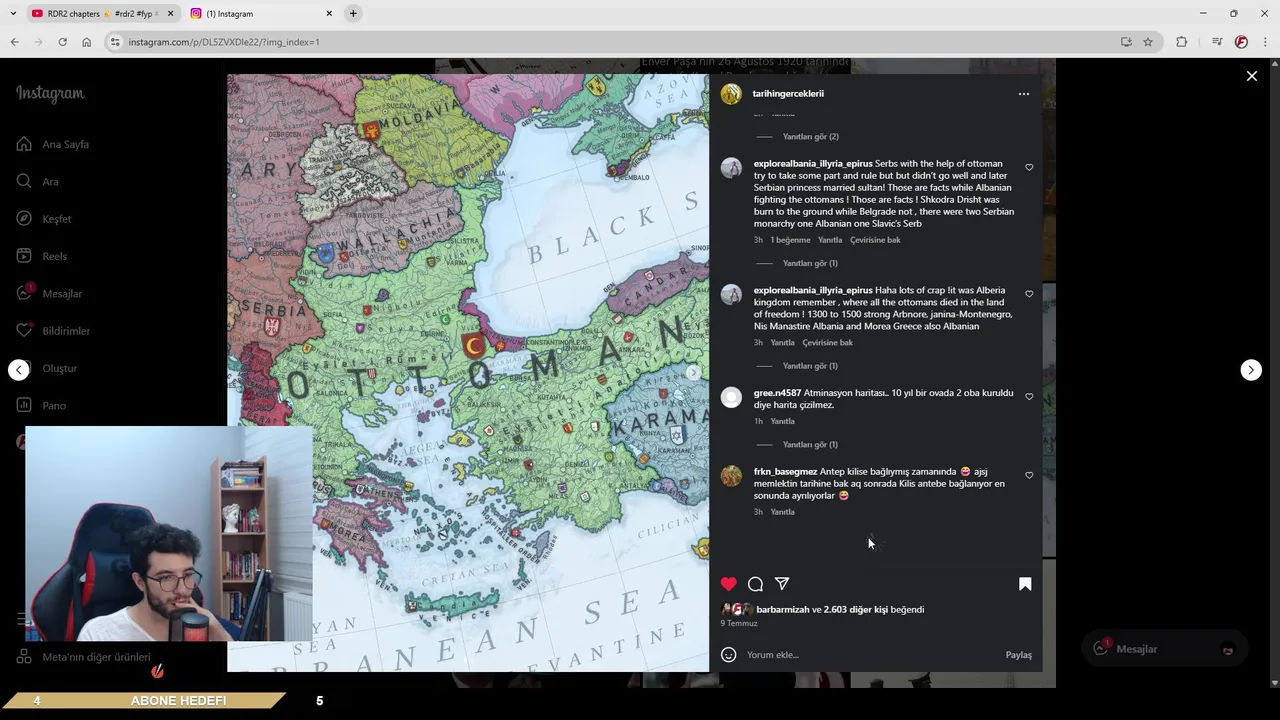Click tarihingerceklerii profile avatar
Viewport: 1280px width, 720px height.
click(x=731, y=94)
